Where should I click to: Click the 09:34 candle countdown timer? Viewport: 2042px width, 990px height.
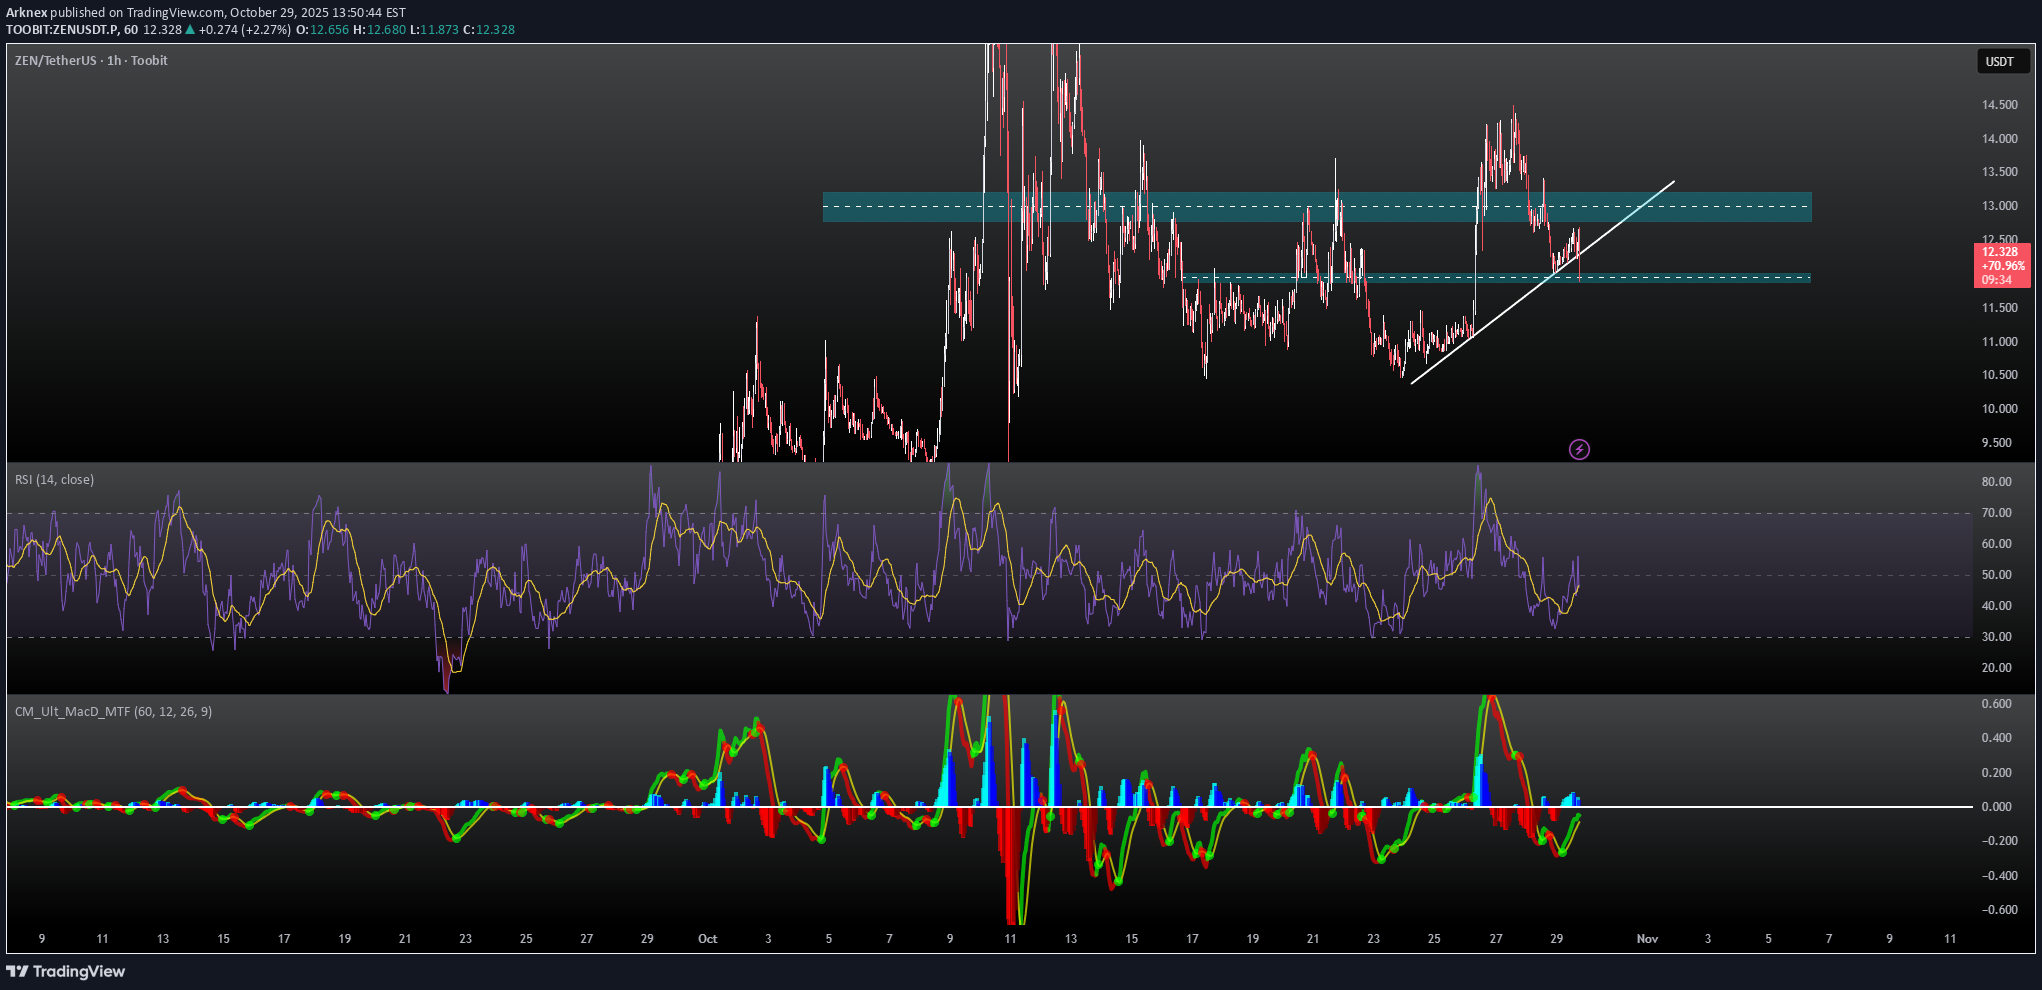click(1997, 280)
